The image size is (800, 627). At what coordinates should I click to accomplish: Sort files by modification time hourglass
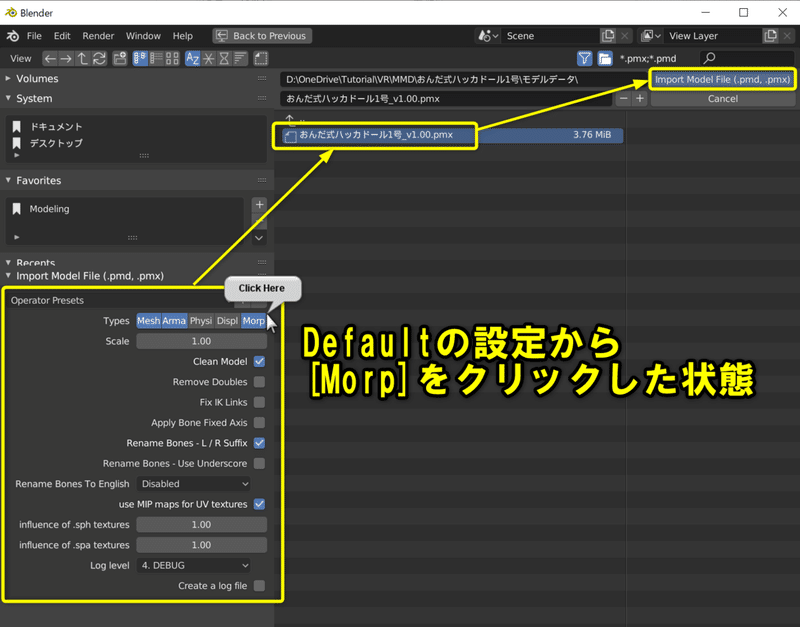pos(224,59)
